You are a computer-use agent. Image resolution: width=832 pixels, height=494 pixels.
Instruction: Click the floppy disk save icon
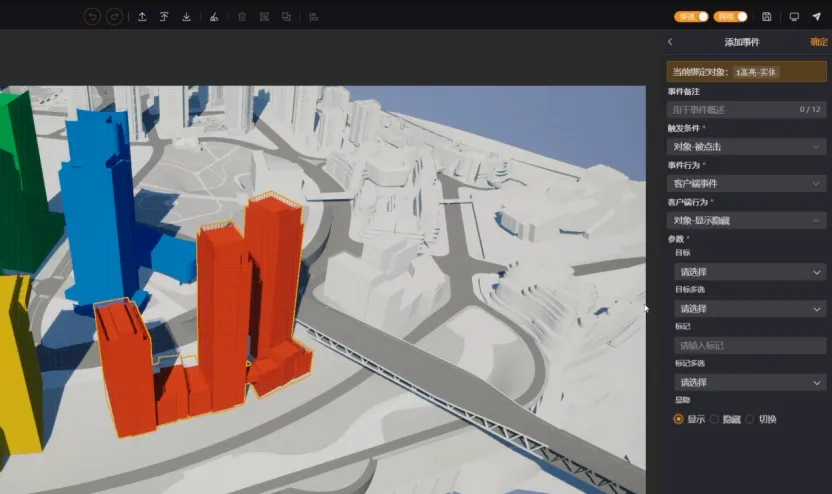tap(766, 16)
